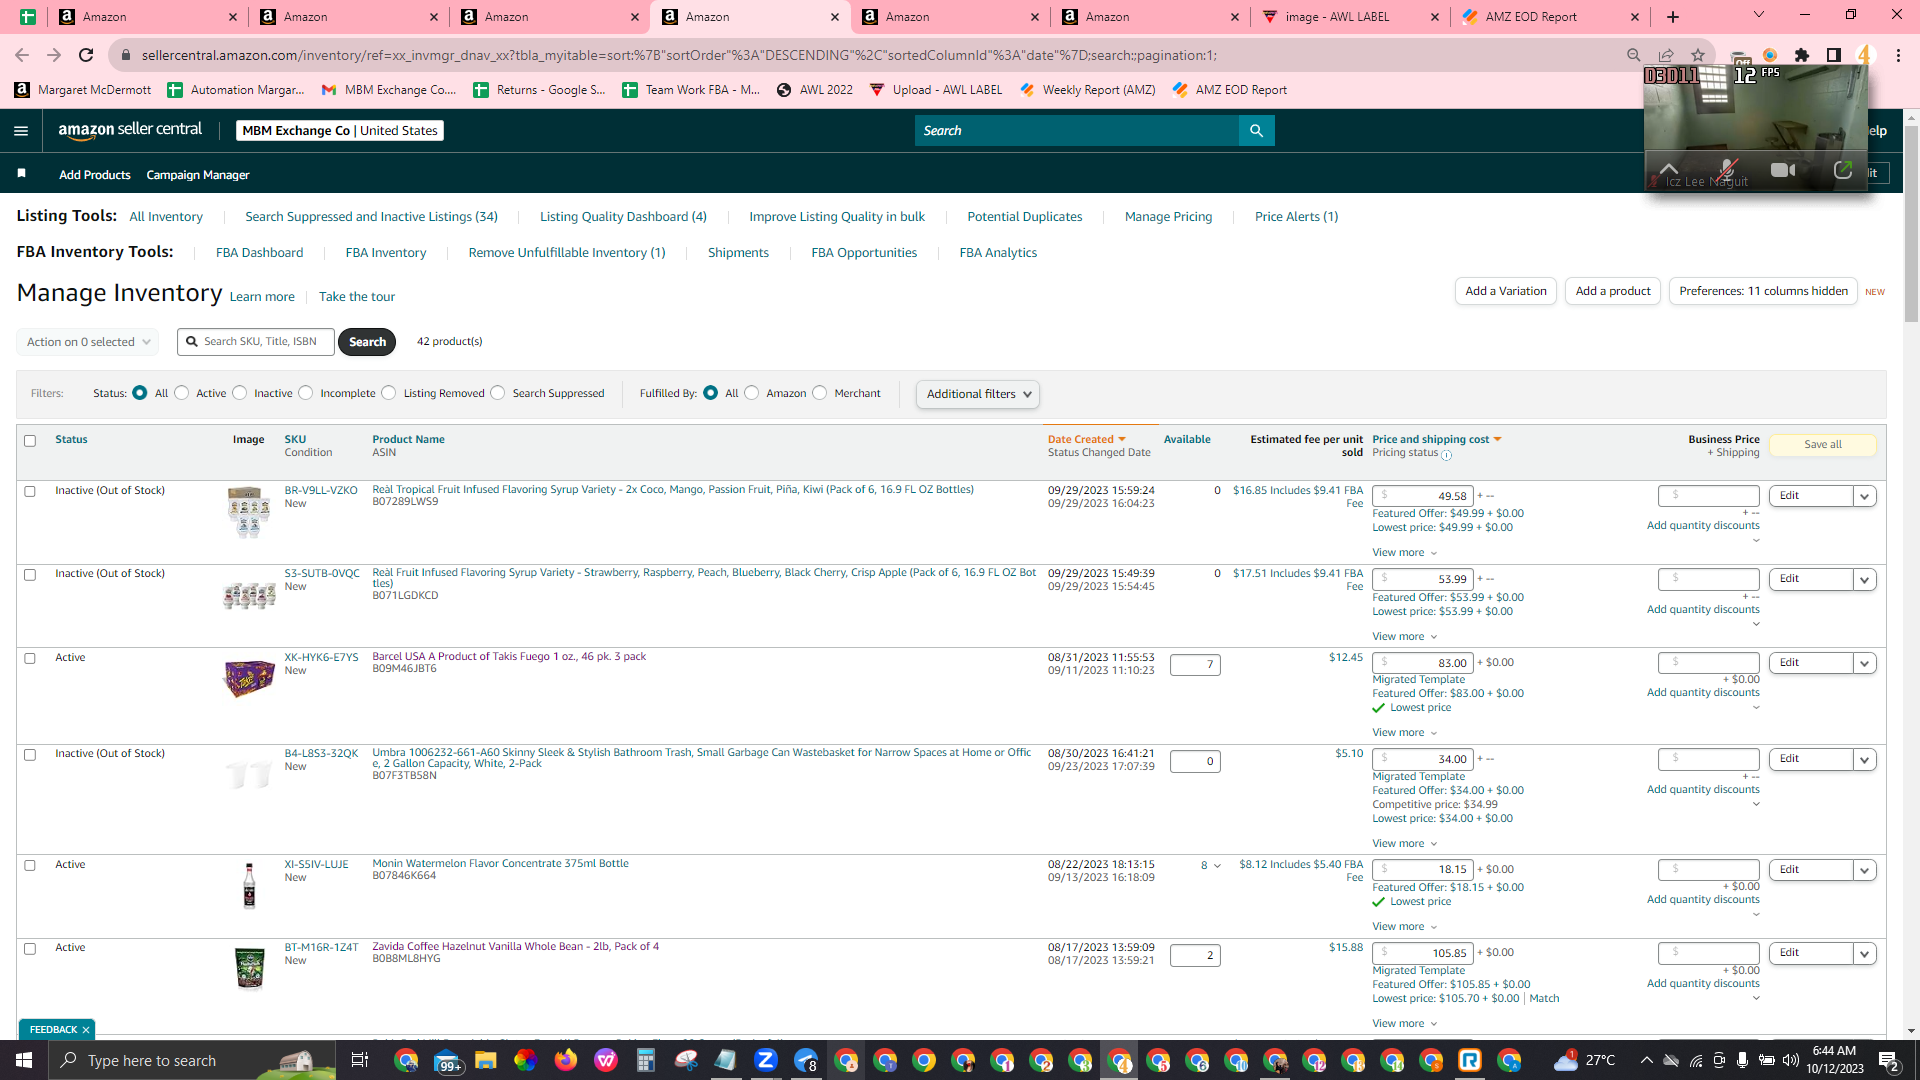Open Preferences: 11 columns hidden
The height and width of the screenshot is (1080, 1920).
point(1763,291)
